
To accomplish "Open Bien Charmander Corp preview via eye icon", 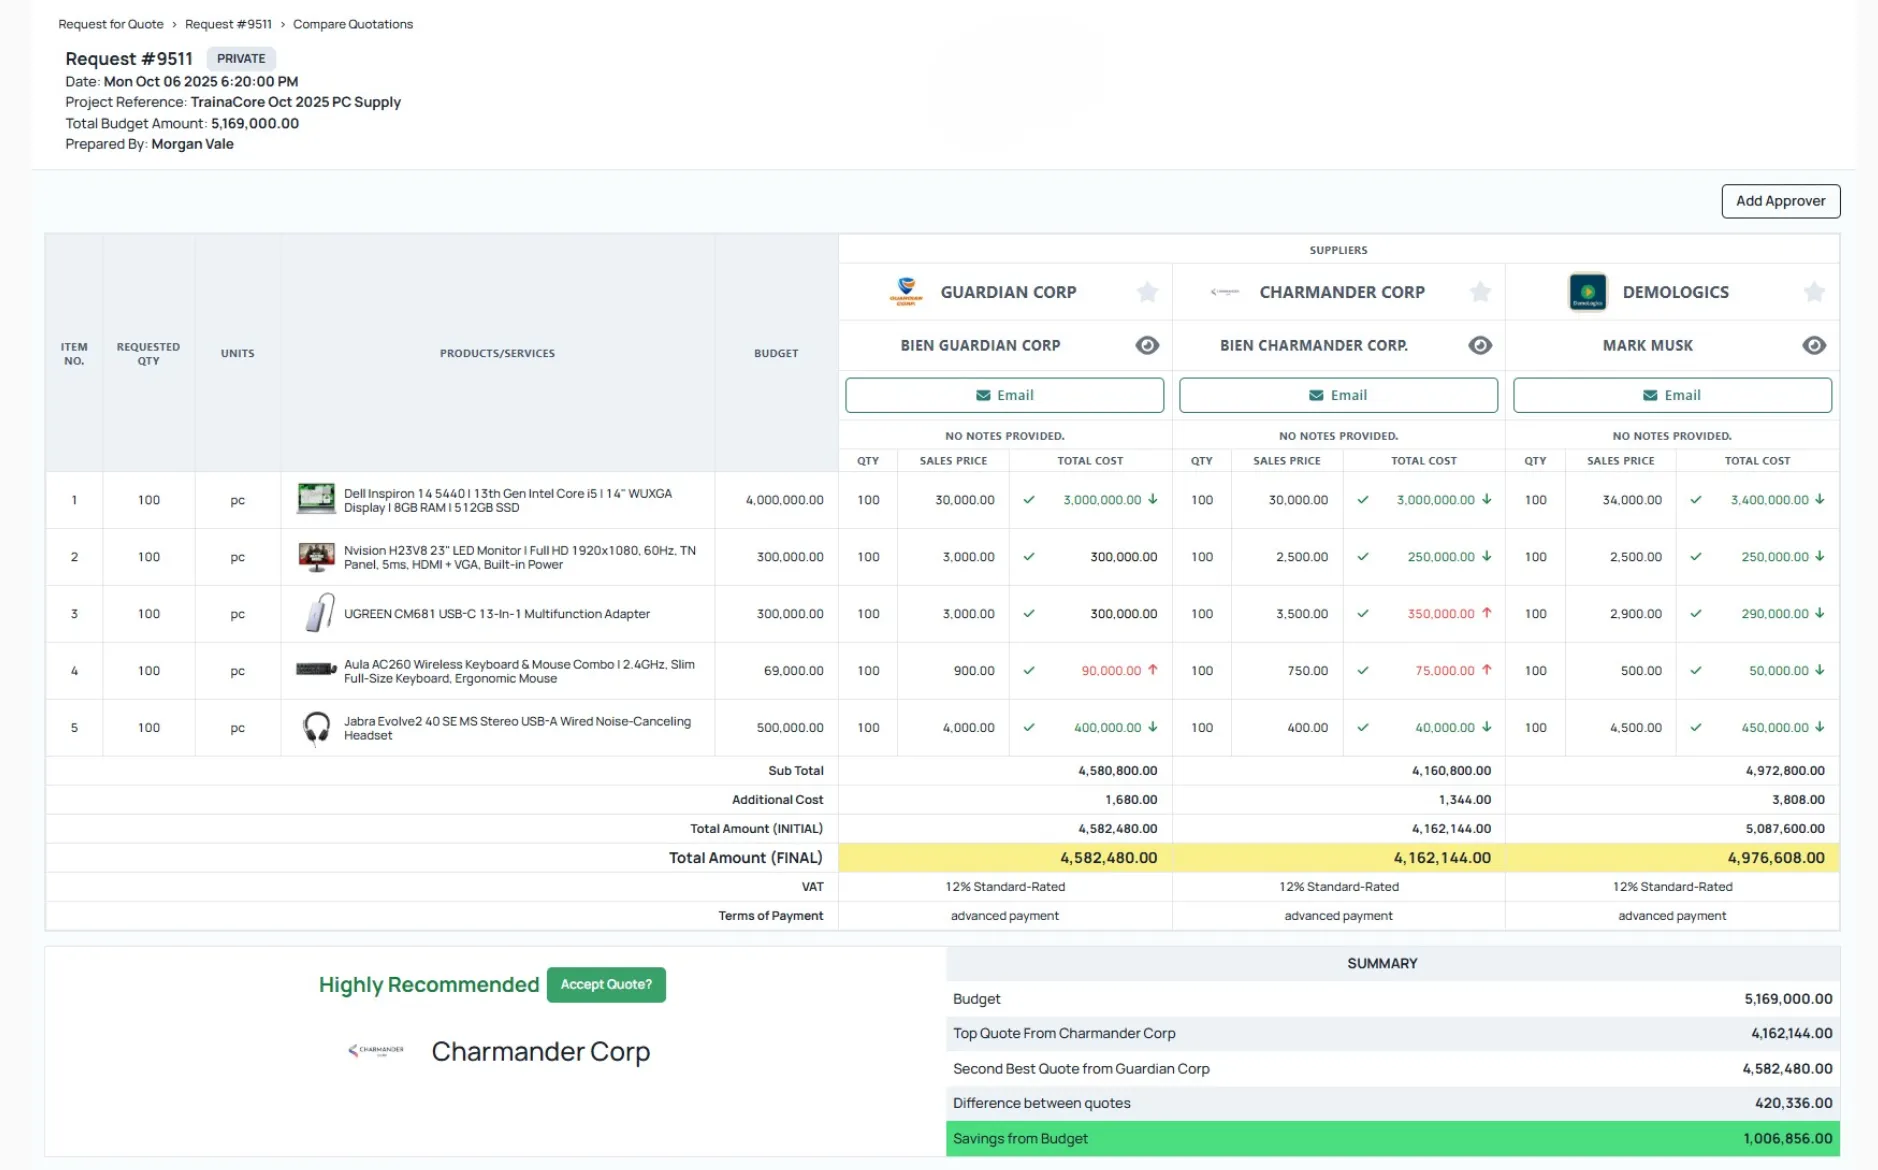I will point(1481,345).
